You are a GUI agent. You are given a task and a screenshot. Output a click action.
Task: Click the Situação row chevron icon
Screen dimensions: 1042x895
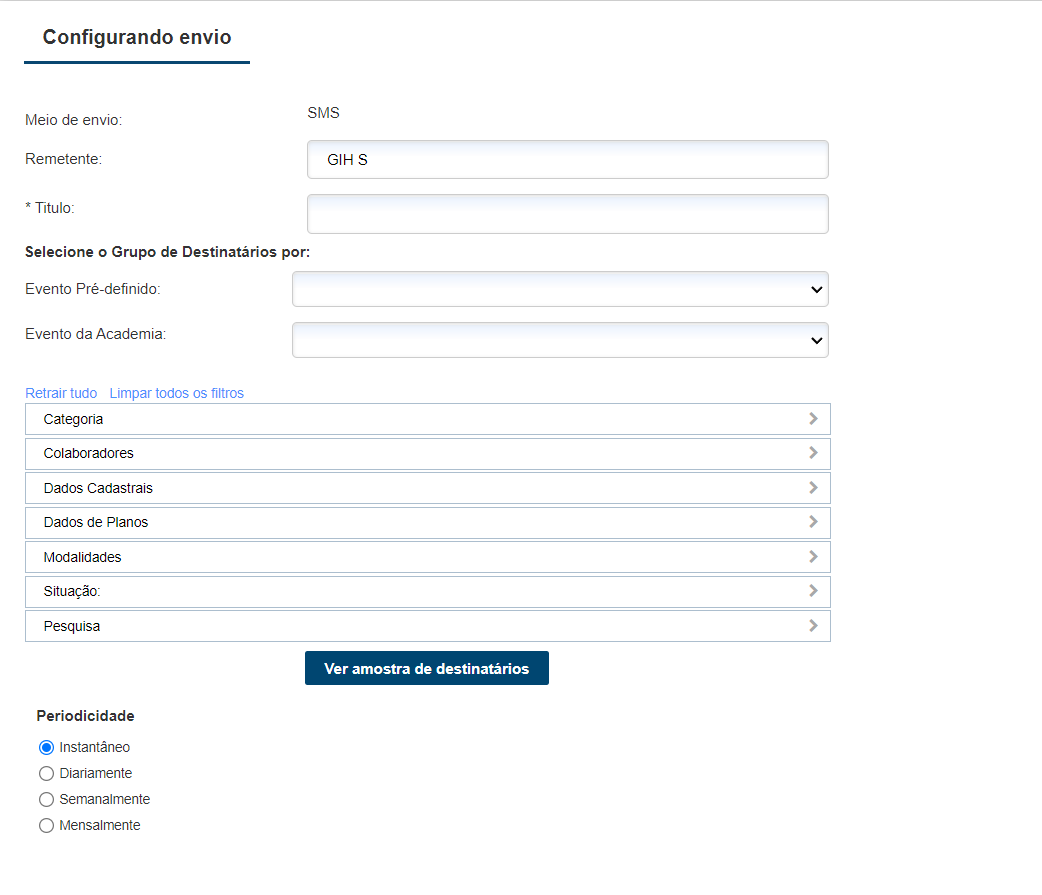[813, 591]
